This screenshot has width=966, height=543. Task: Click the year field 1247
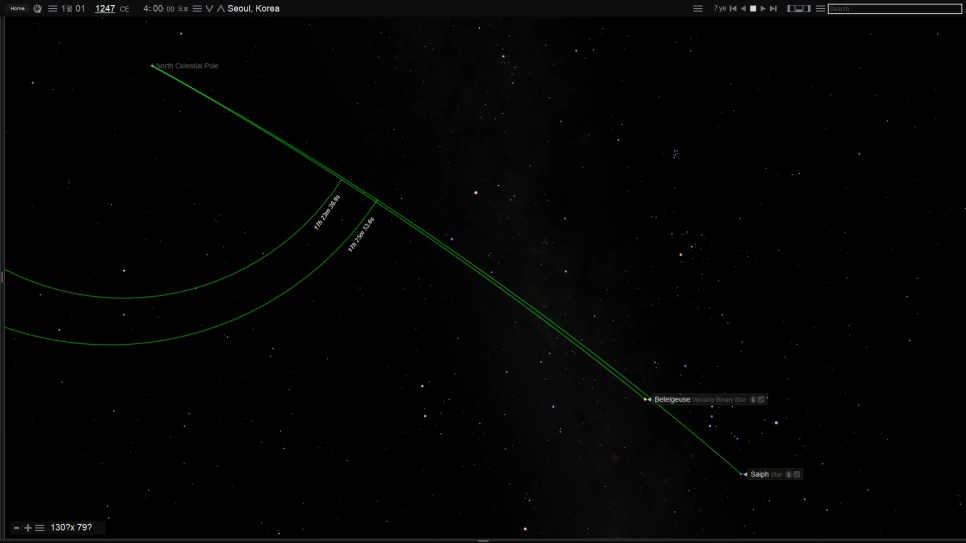[105, 9]
